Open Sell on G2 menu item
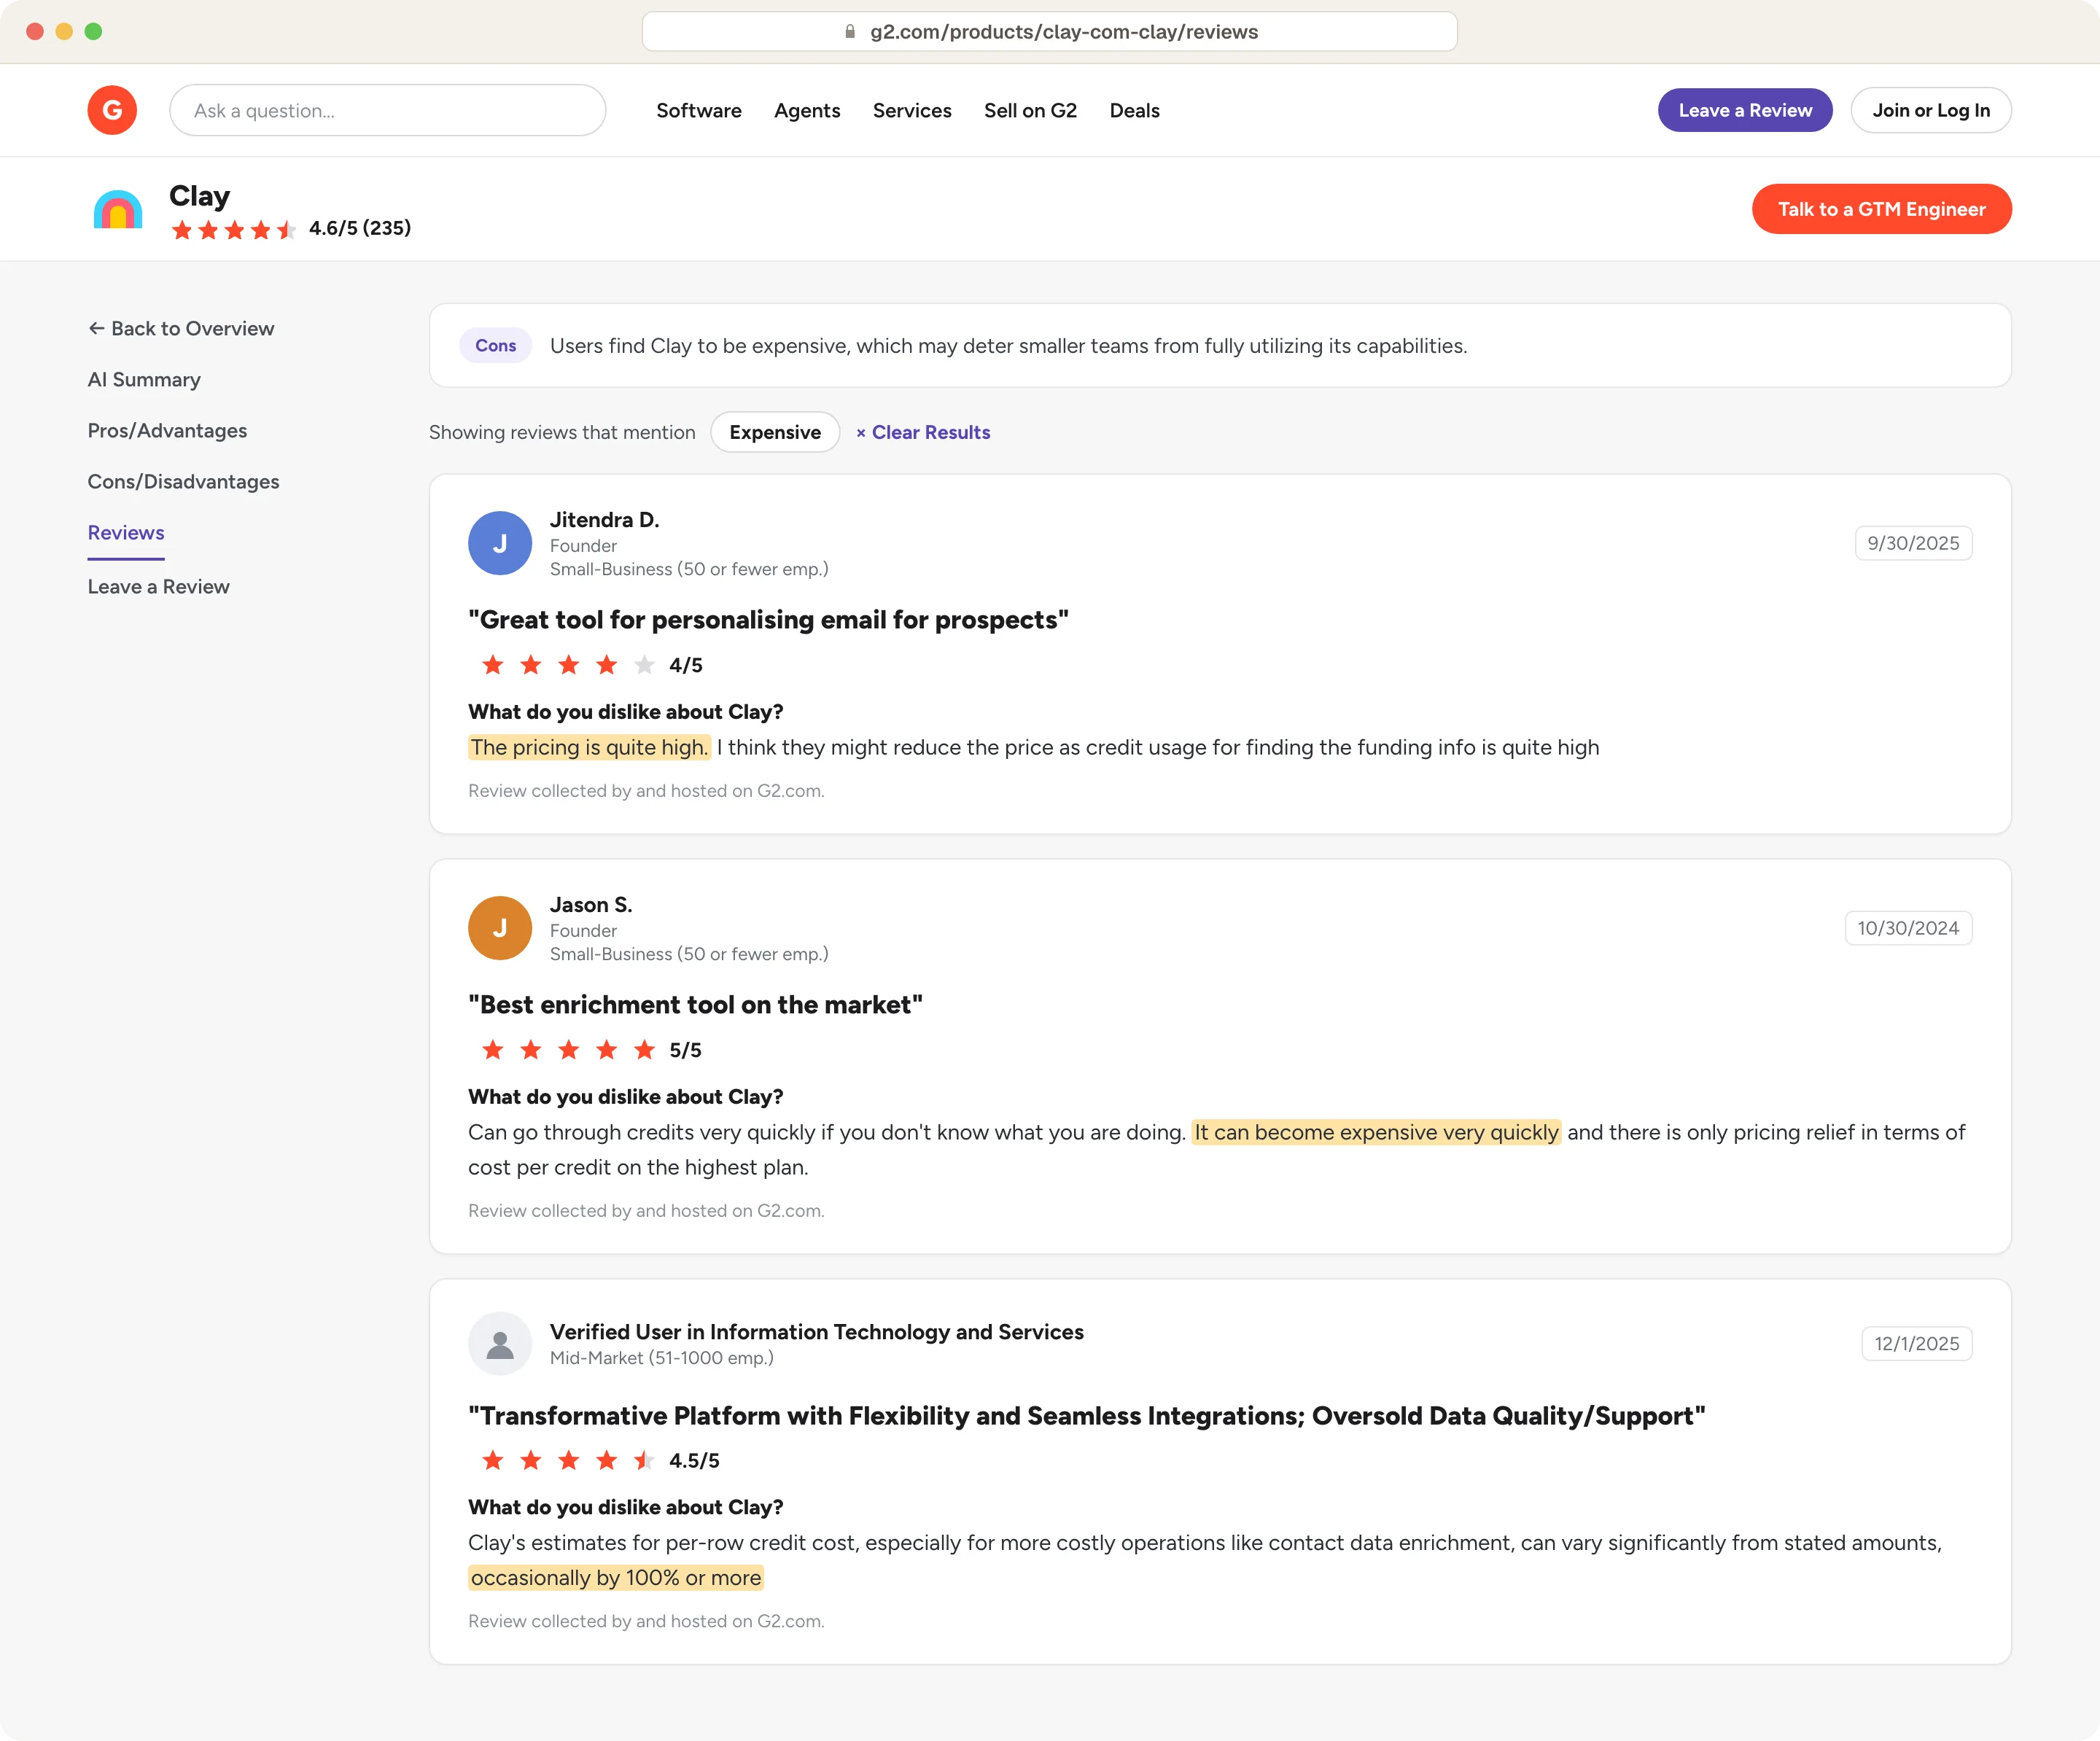 (x=1030, y=110)
